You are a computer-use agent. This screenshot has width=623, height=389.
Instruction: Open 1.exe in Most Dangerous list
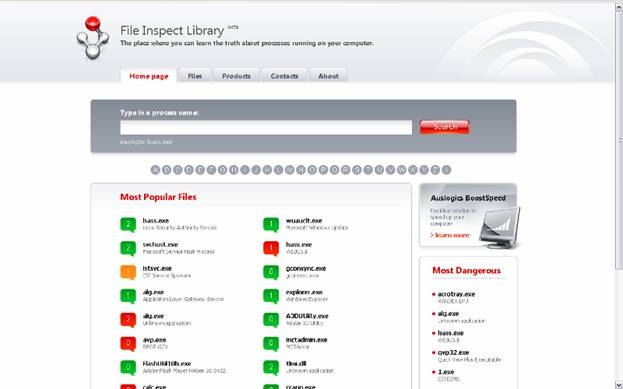point(446,372)
